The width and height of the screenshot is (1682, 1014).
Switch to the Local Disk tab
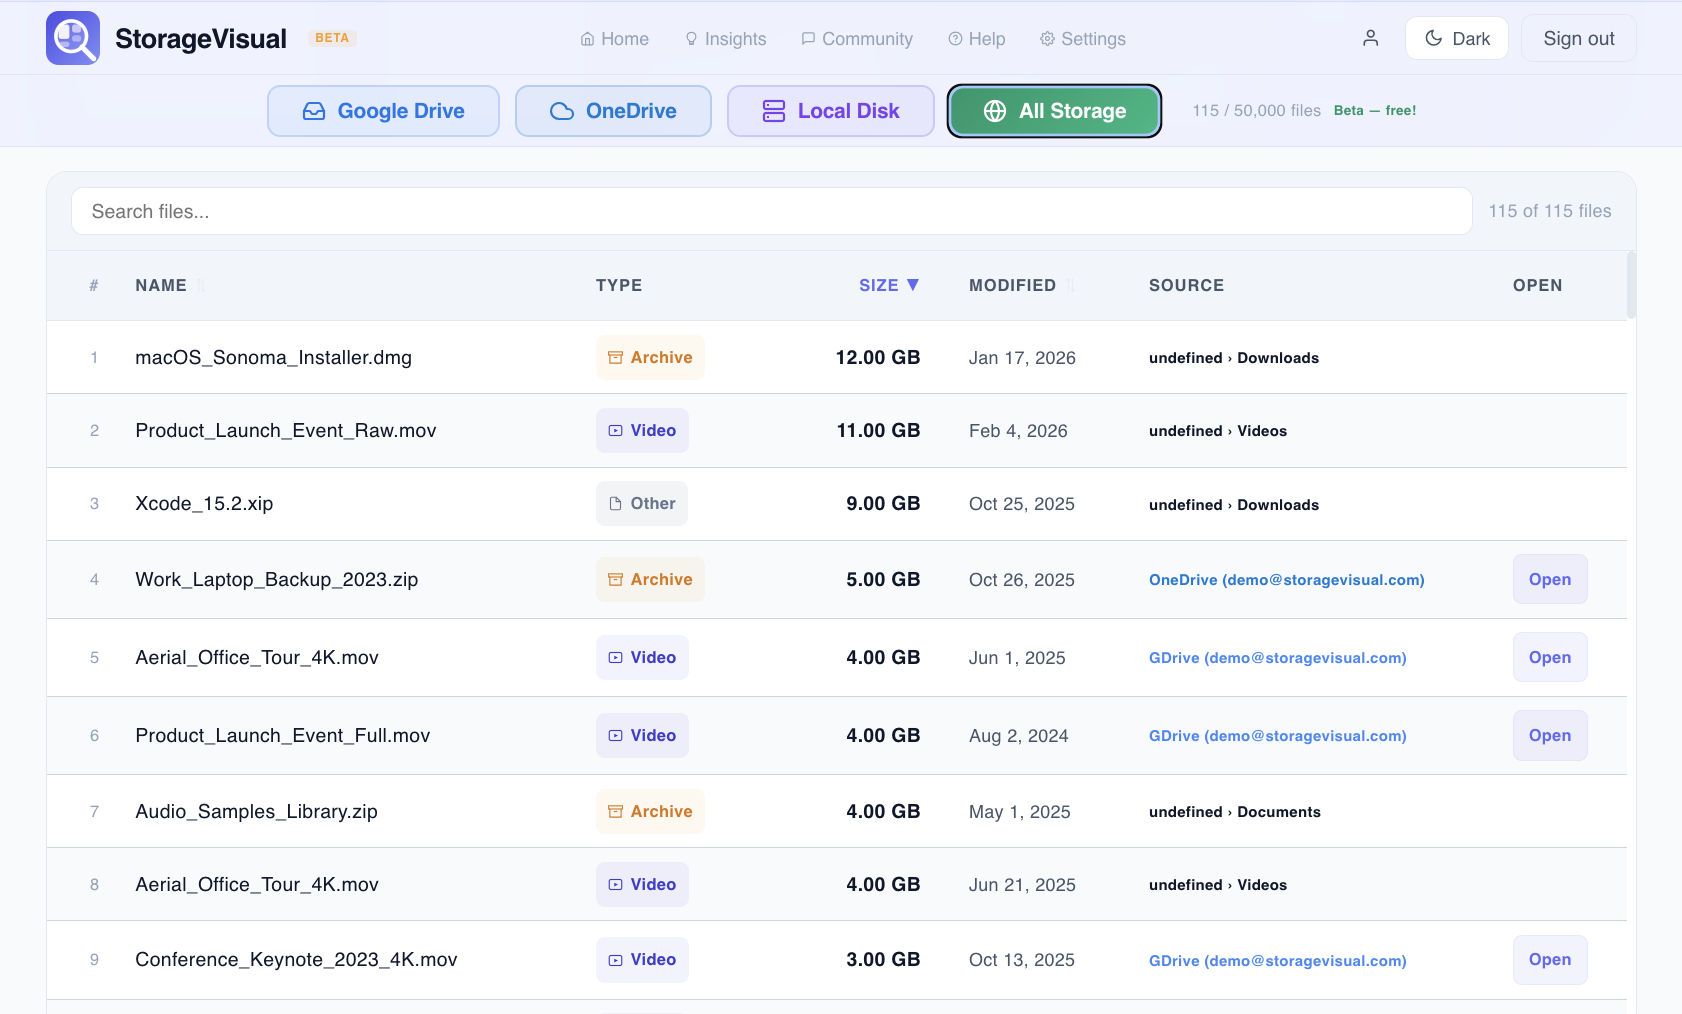(831, 111)
